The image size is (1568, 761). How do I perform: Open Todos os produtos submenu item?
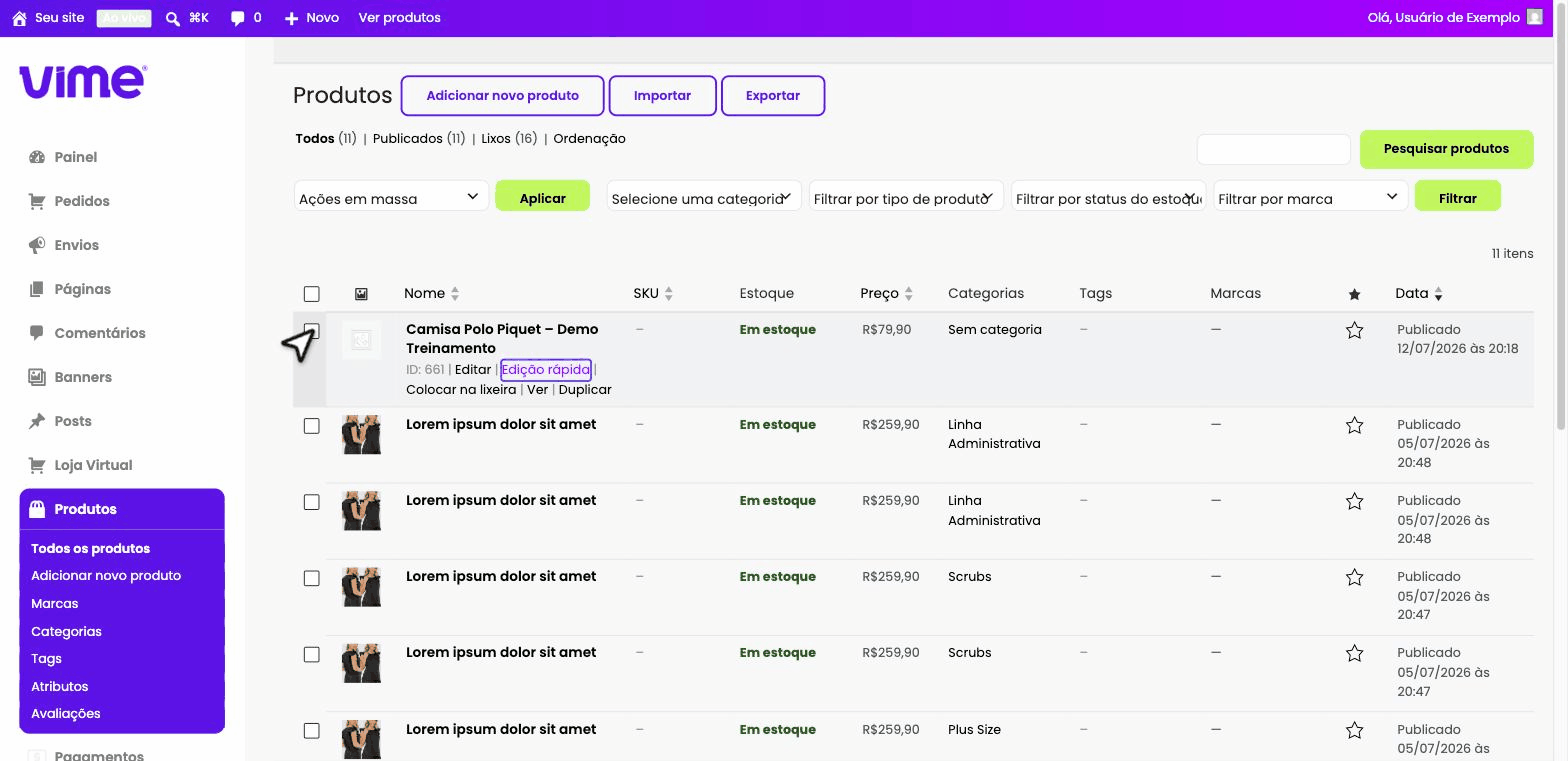(90, 548)
